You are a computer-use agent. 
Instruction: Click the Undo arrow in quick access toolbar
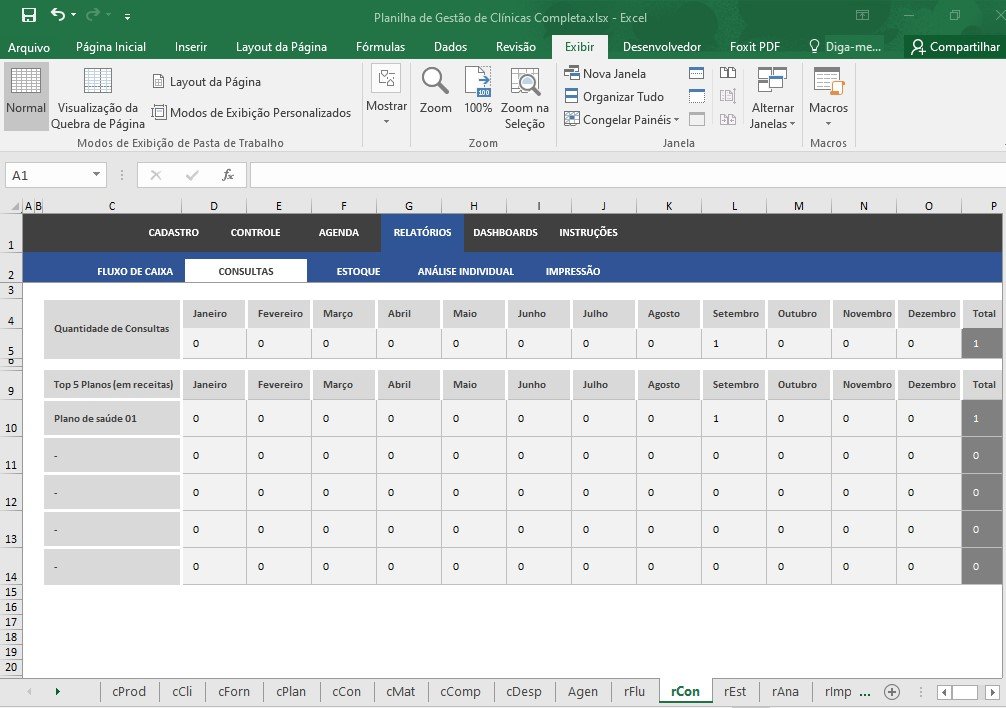57,15
